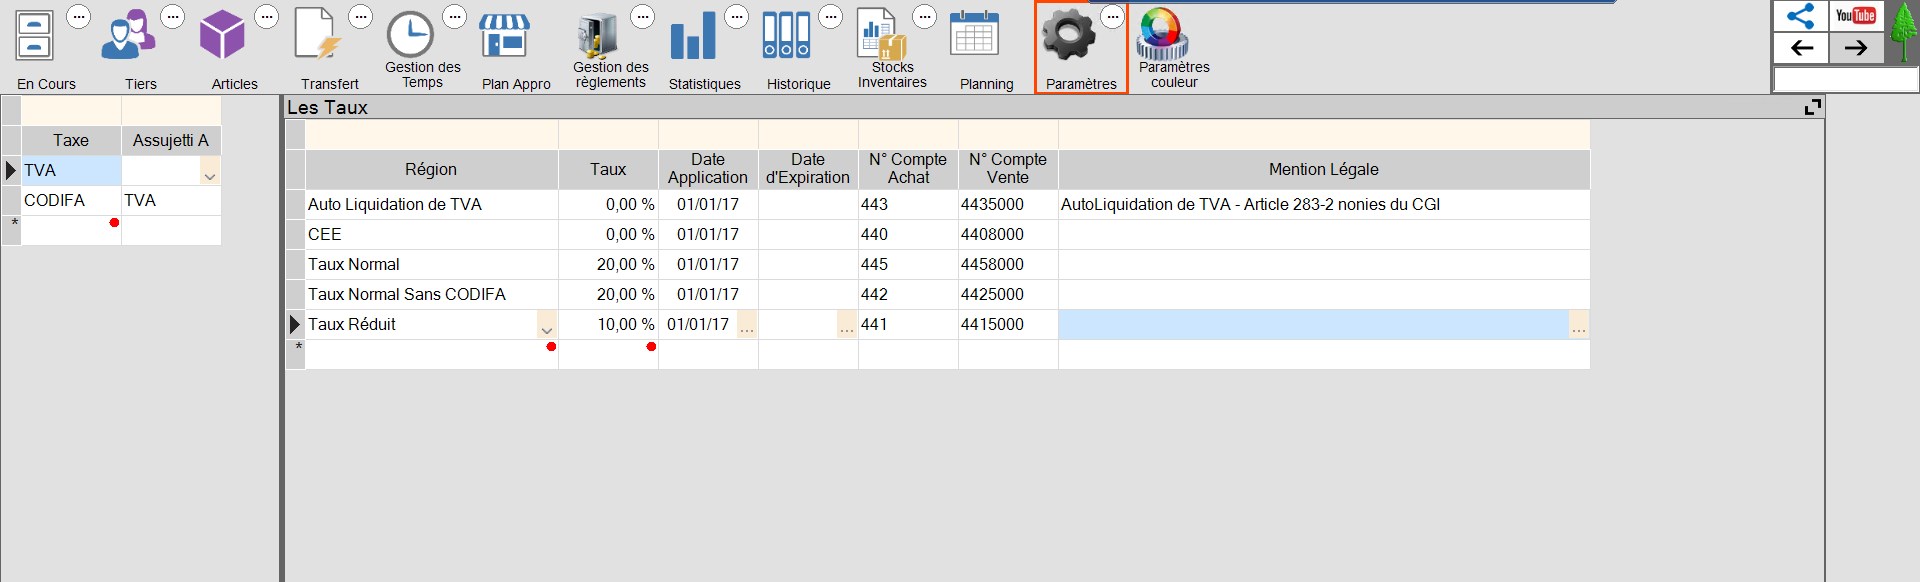Viewport: 1920px width, 582px height.
Task: Click the 4415000 sales account cell
Action: [x=1008, y=324]
